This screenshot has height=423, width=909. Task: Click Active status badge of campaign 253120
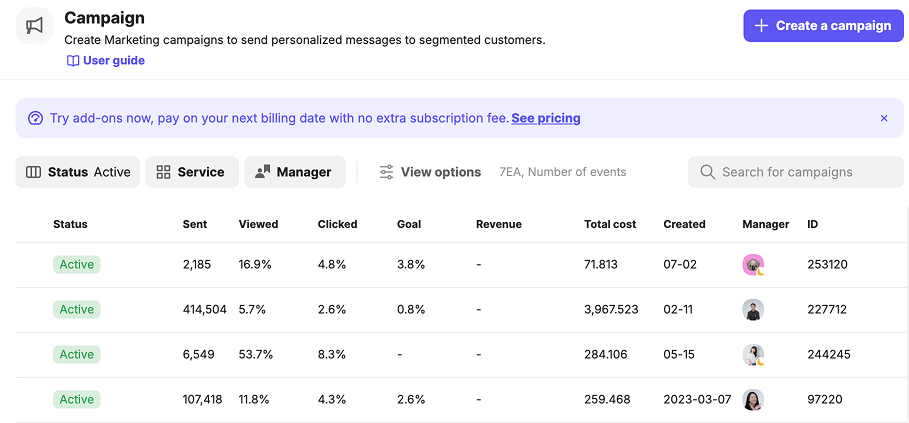pos(77,265)
